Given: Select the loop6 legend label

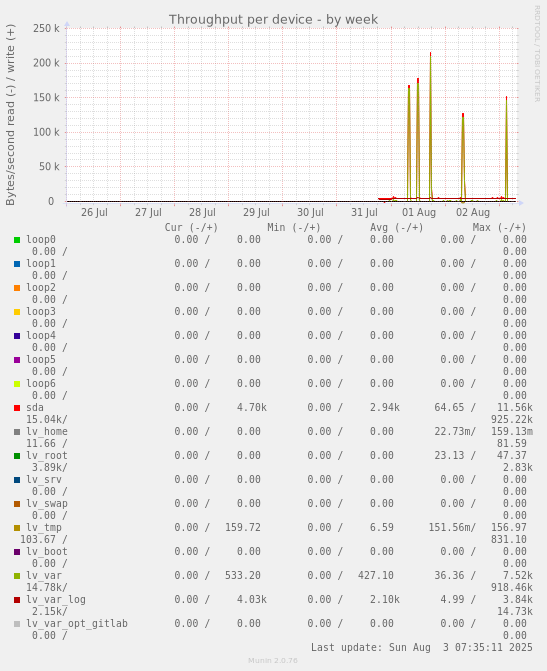Looking at the screenshot, I should pyautogui.click(x=41, y=383).
